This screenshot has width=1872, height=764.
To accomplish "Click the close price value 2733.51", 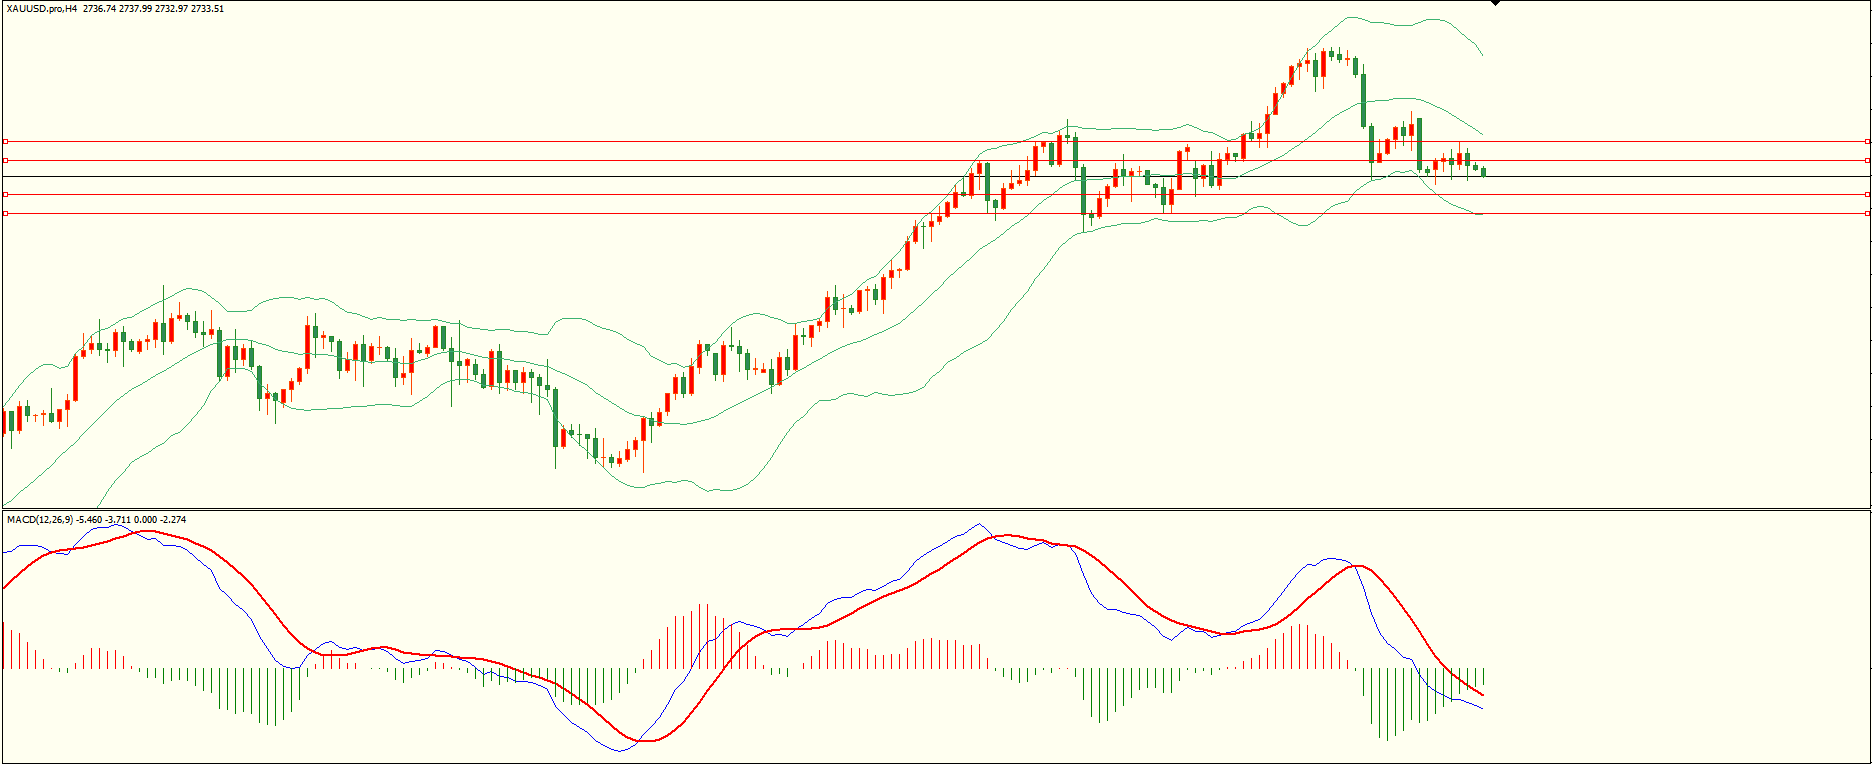I will 207,9.
